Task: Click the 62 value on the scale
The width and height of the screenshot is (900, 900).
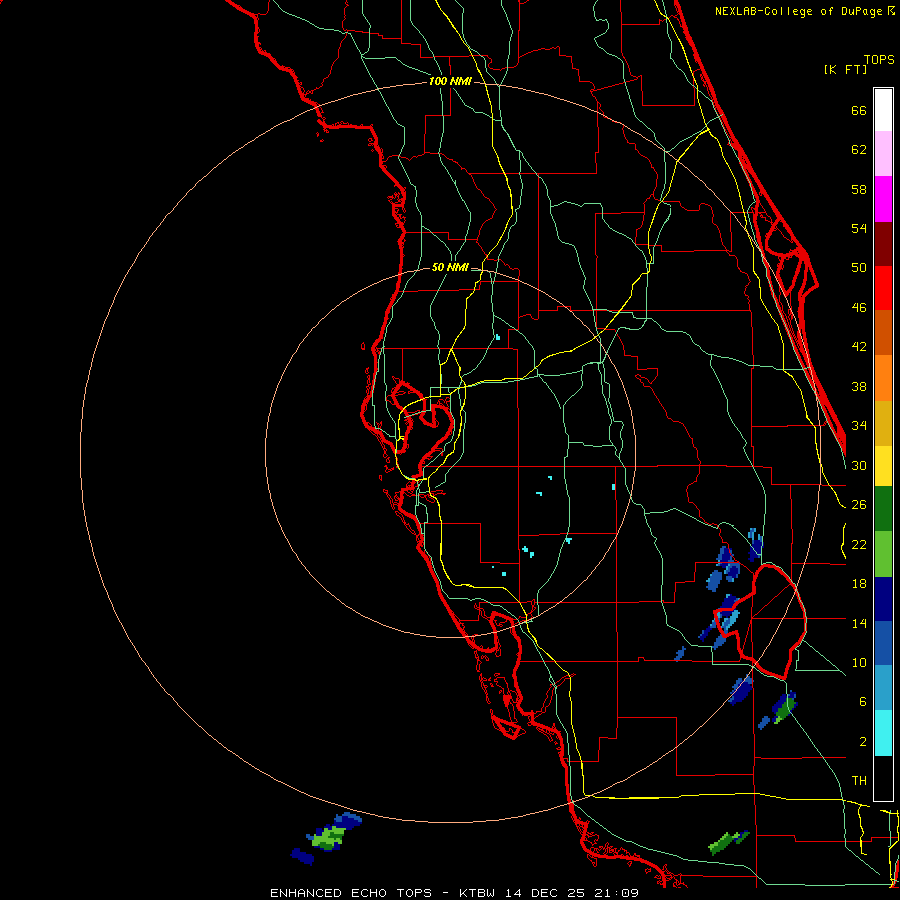Action: click(859, 150)
